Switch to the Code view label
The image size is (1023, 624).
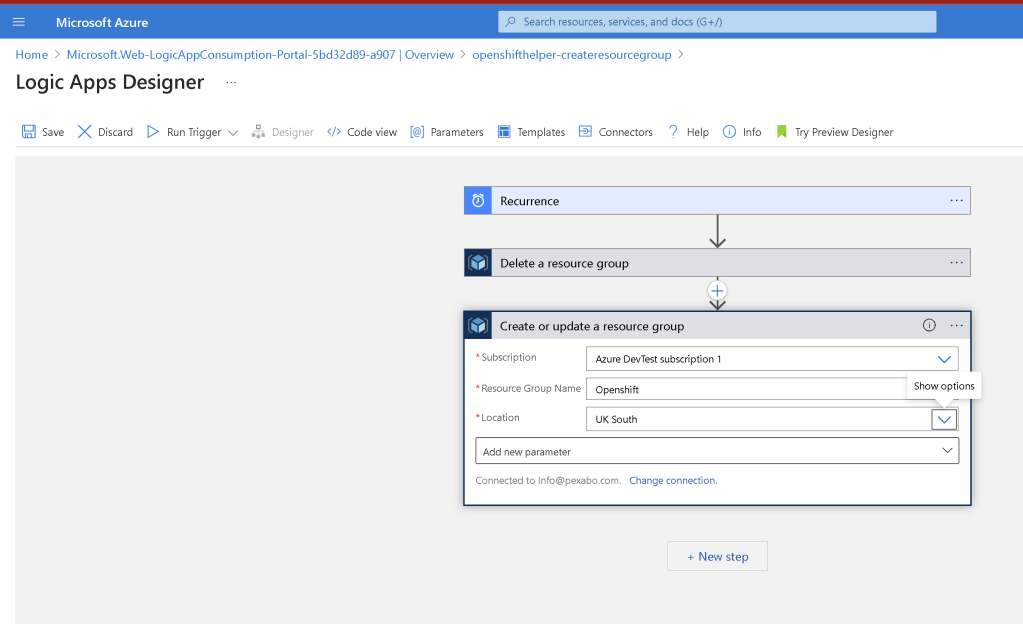tap(372, 132)
